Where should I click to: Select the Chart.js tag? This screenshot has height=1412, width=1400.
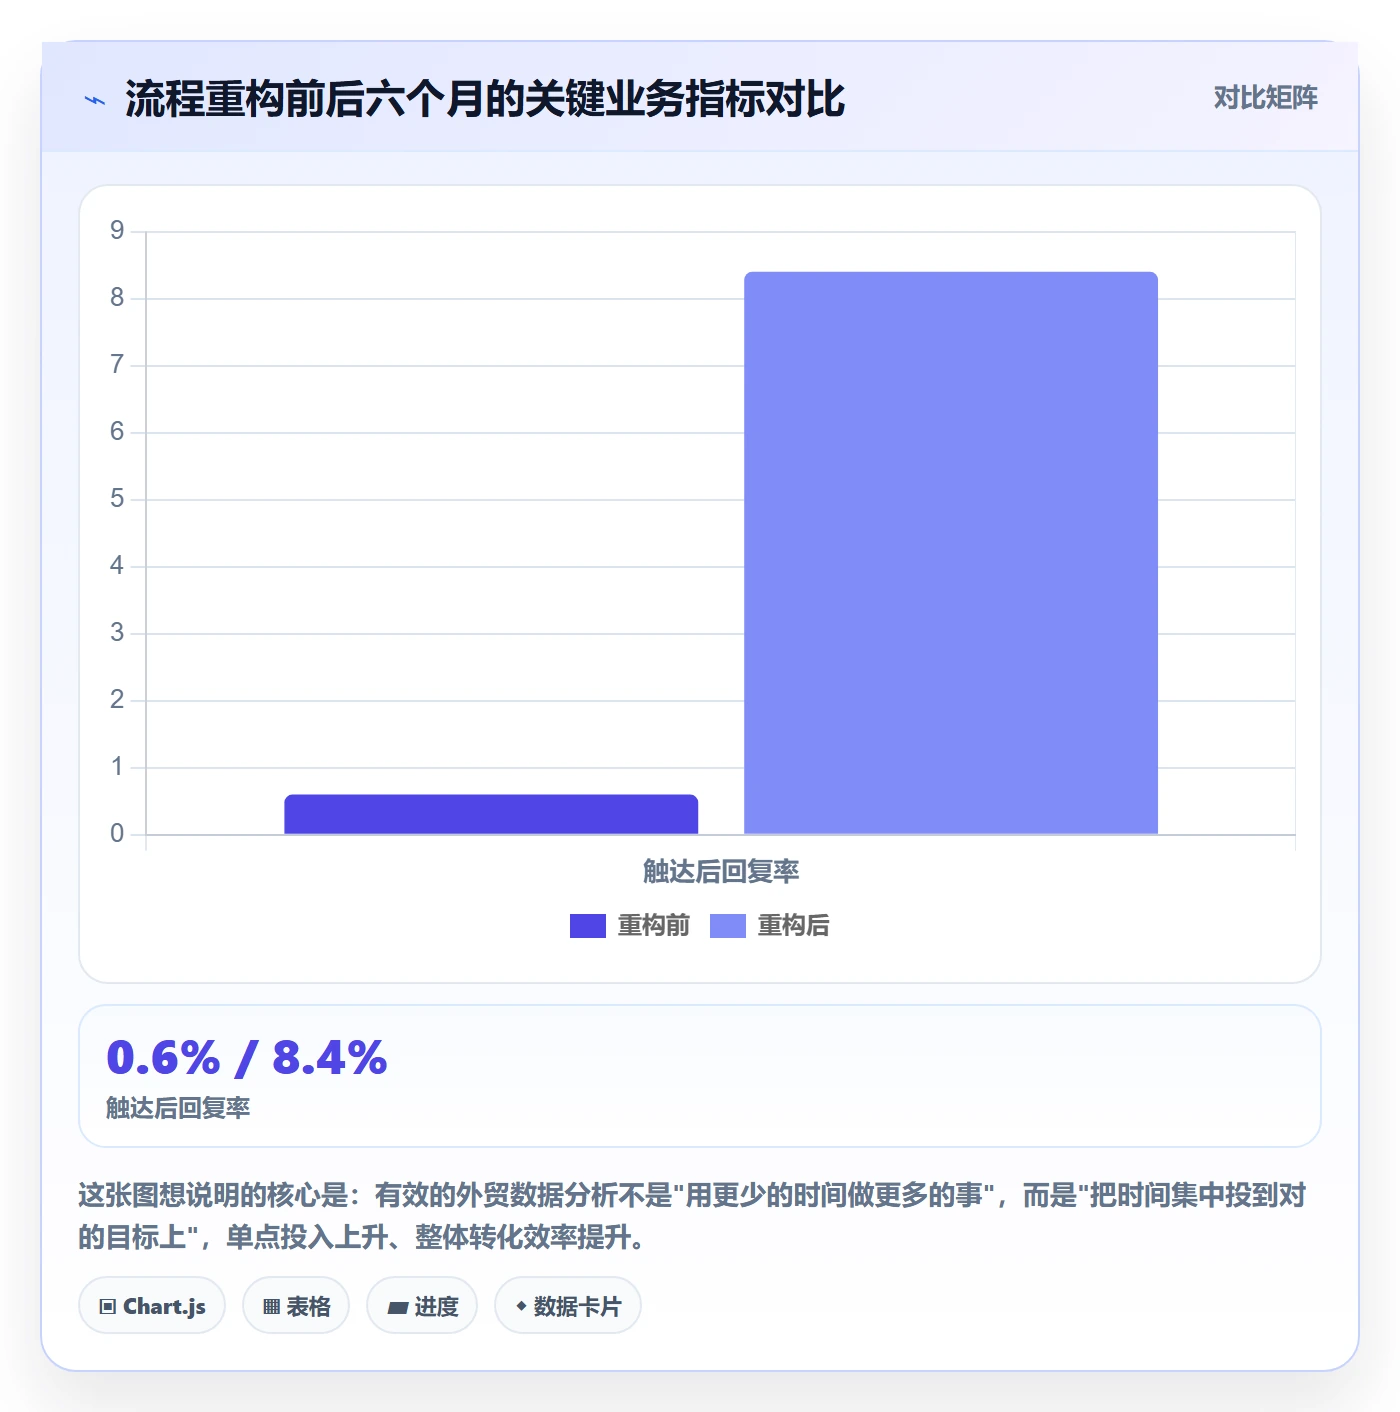pyautogui.click(x=152, y=1306)
